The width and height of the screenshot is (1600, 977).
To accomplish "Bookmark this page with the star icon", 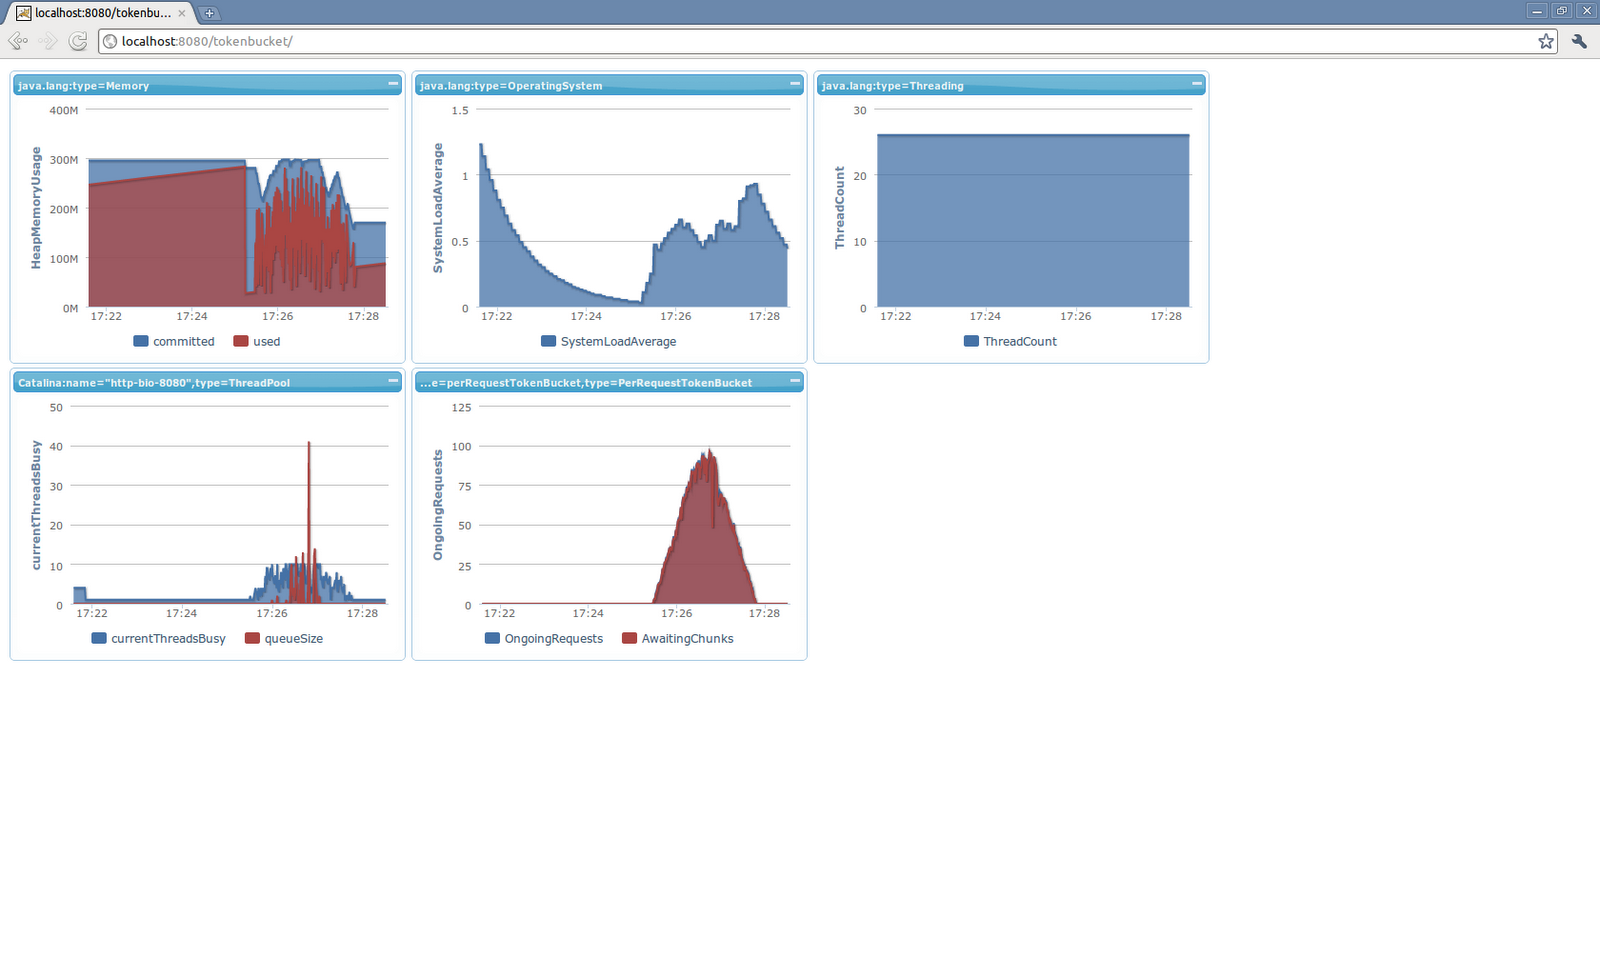I will point(1546,41).
